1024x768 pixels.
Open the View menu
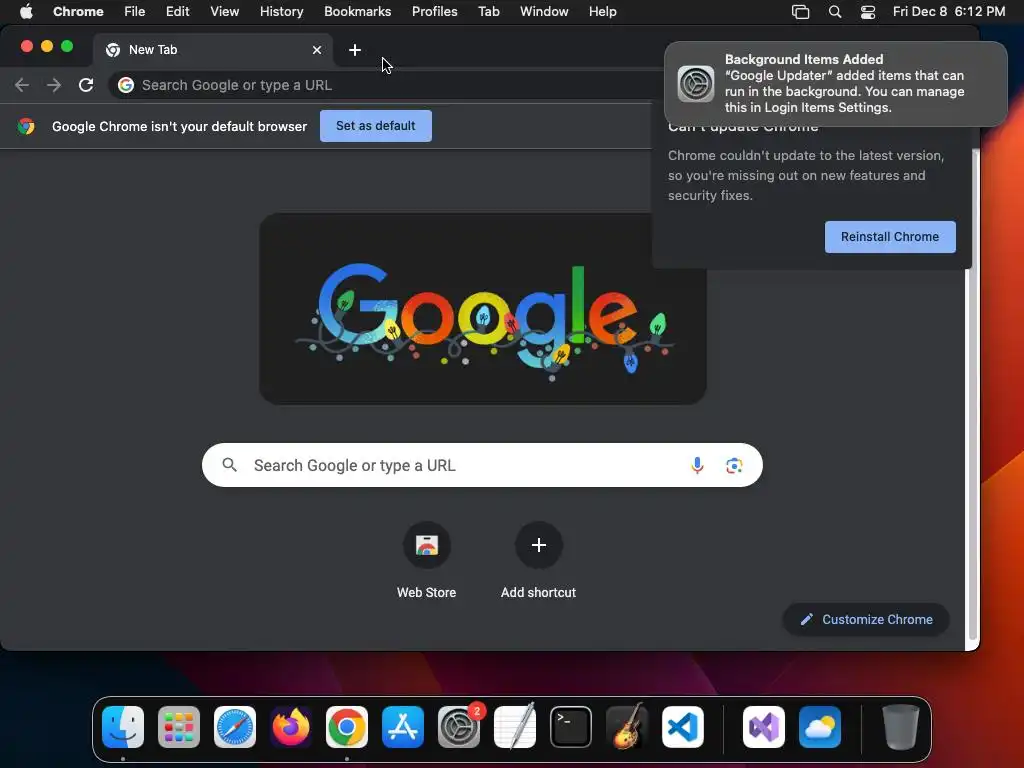tap(225, 12)
